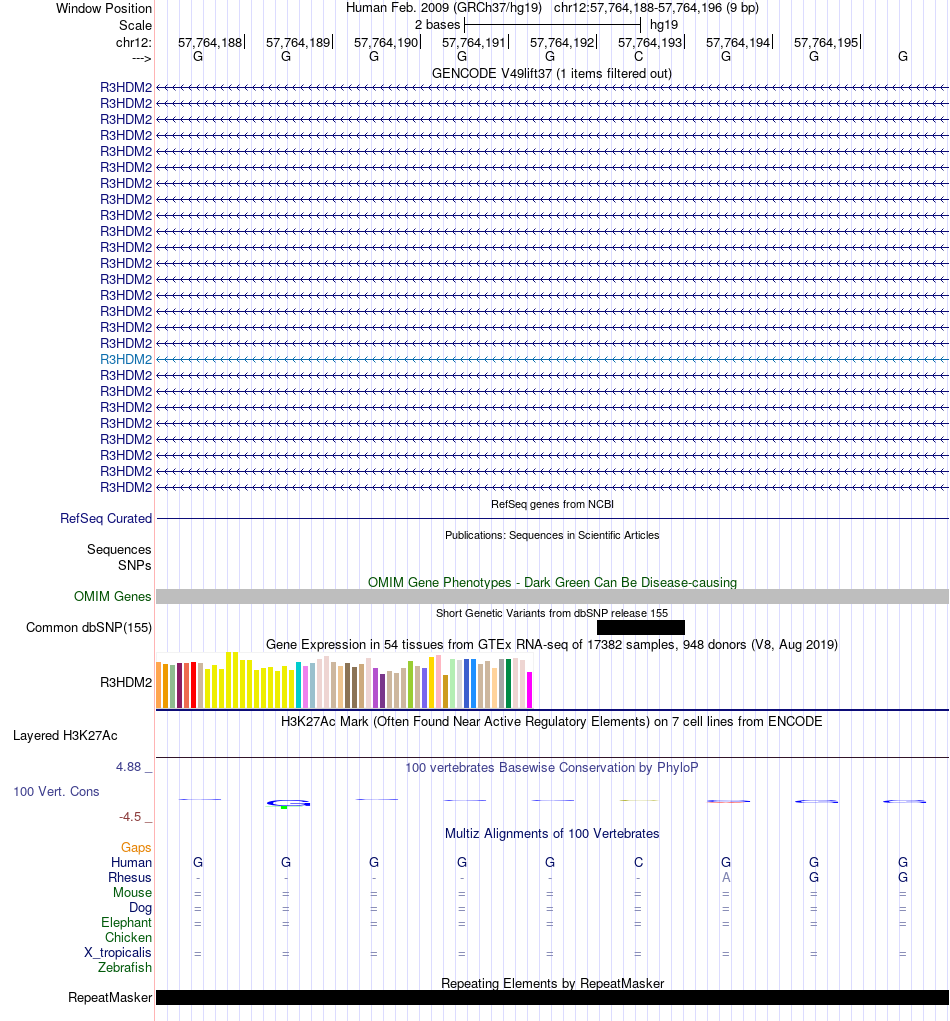Select the black dbSNP variant block

641,628
